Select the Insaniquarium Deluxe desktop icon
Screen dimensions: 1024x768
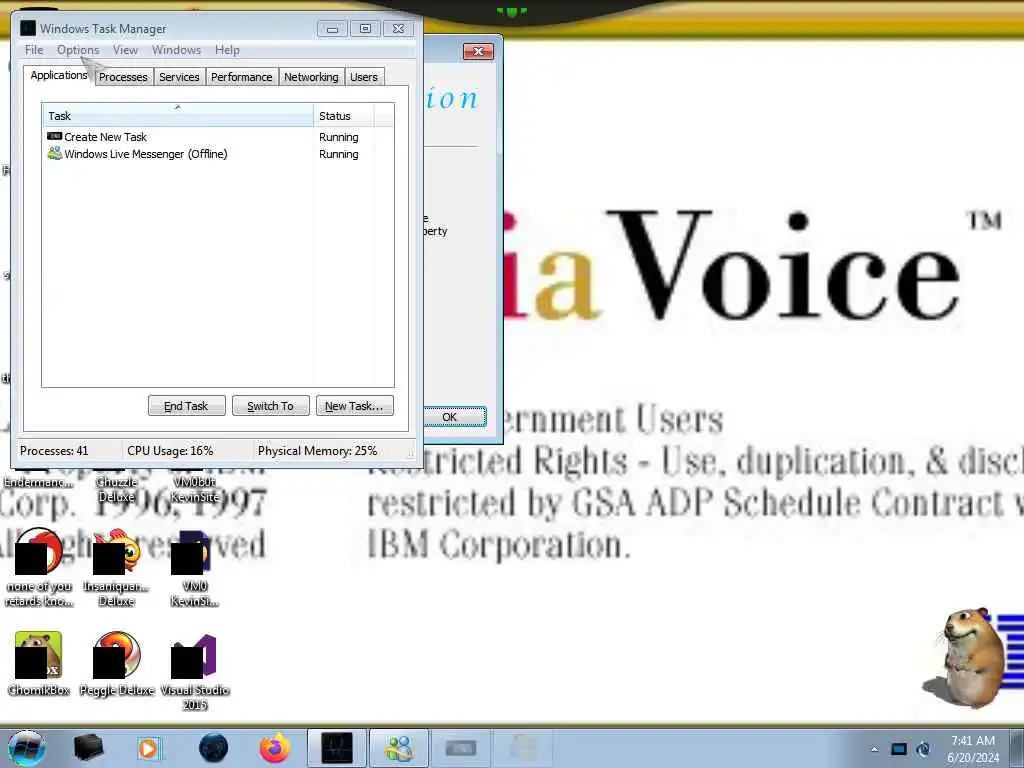point(116,567)
